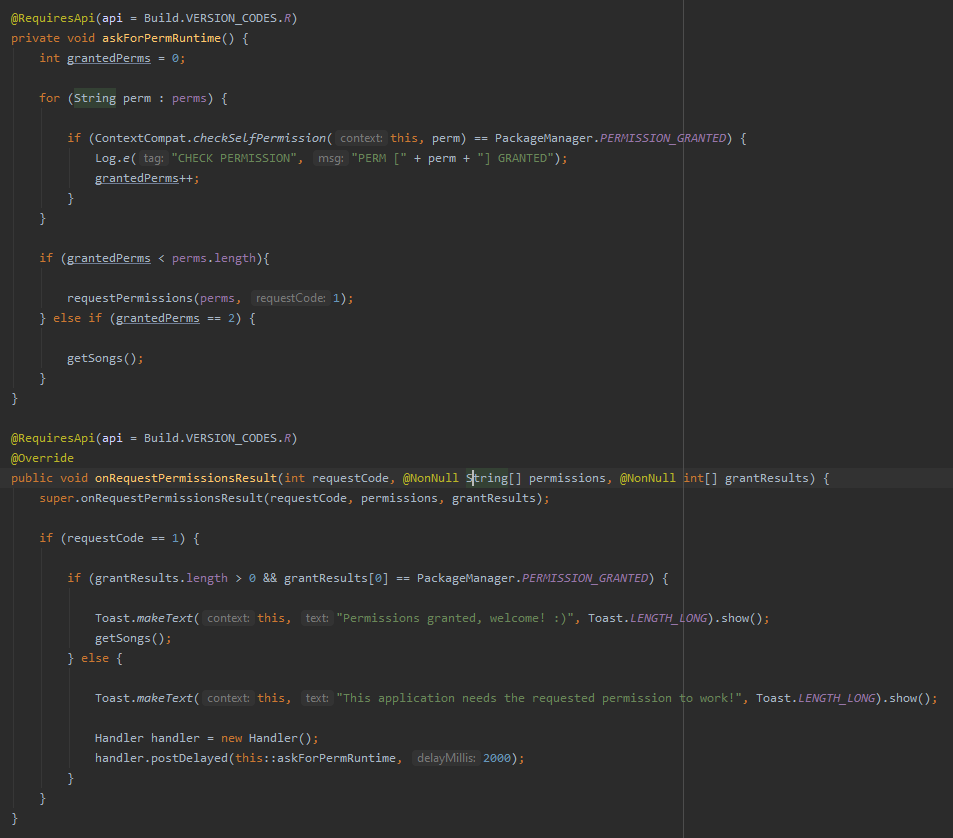This screenshot has width=953, height=838.
Task: Click the "requestCode:" inlay hint
Action: (291, 298)
